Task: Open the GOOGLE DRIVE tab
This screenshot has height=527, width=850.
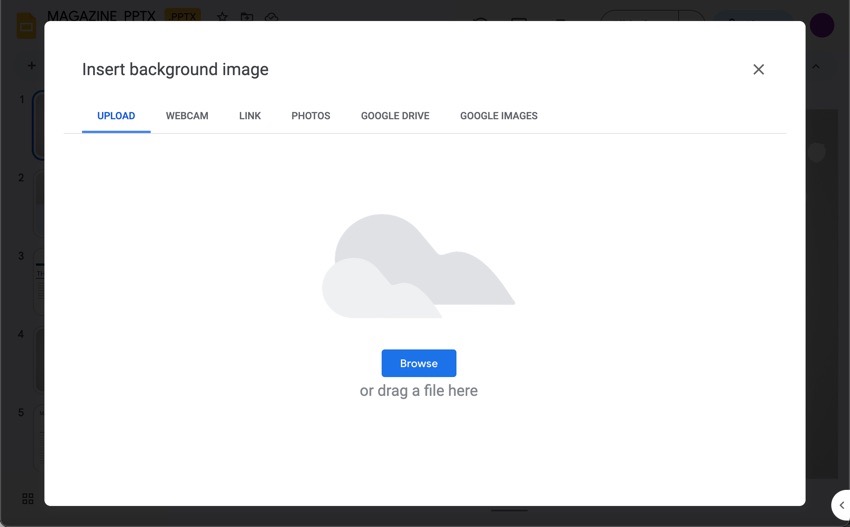Action: [x=395, y=115]
